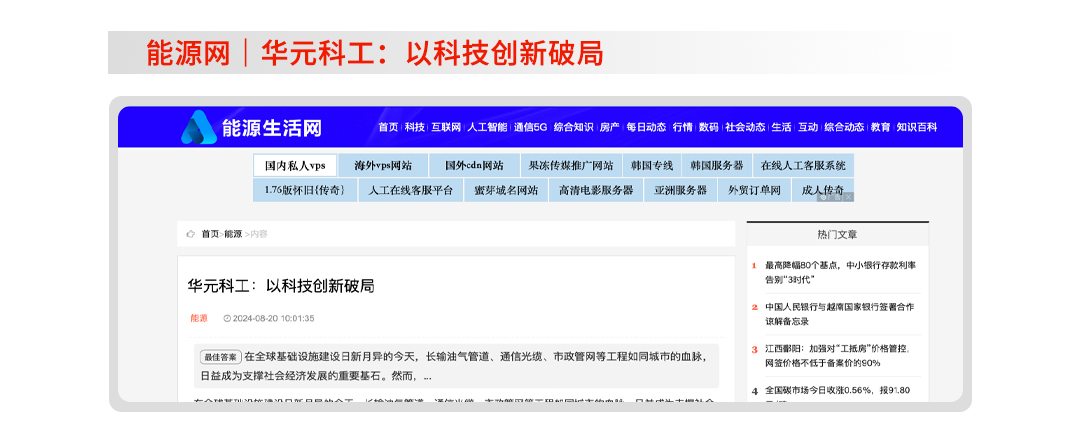Click the 能源生活网 logo icon
Viewport: 1080px width, 439px height.
(x=198, y=127)
